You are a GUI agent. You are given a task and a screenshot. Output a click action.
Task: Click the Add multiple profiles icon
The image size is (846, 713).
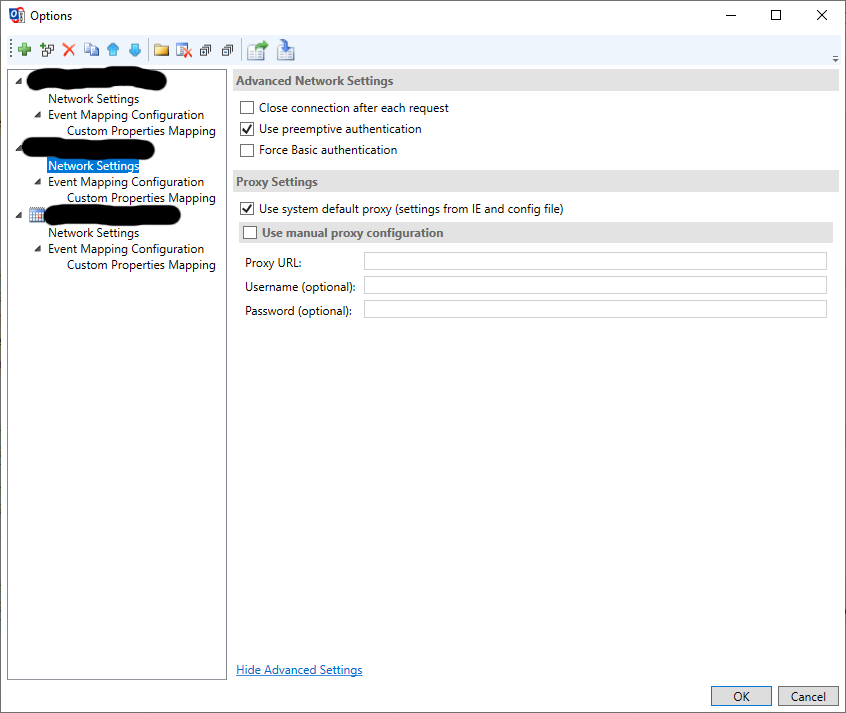47,50
